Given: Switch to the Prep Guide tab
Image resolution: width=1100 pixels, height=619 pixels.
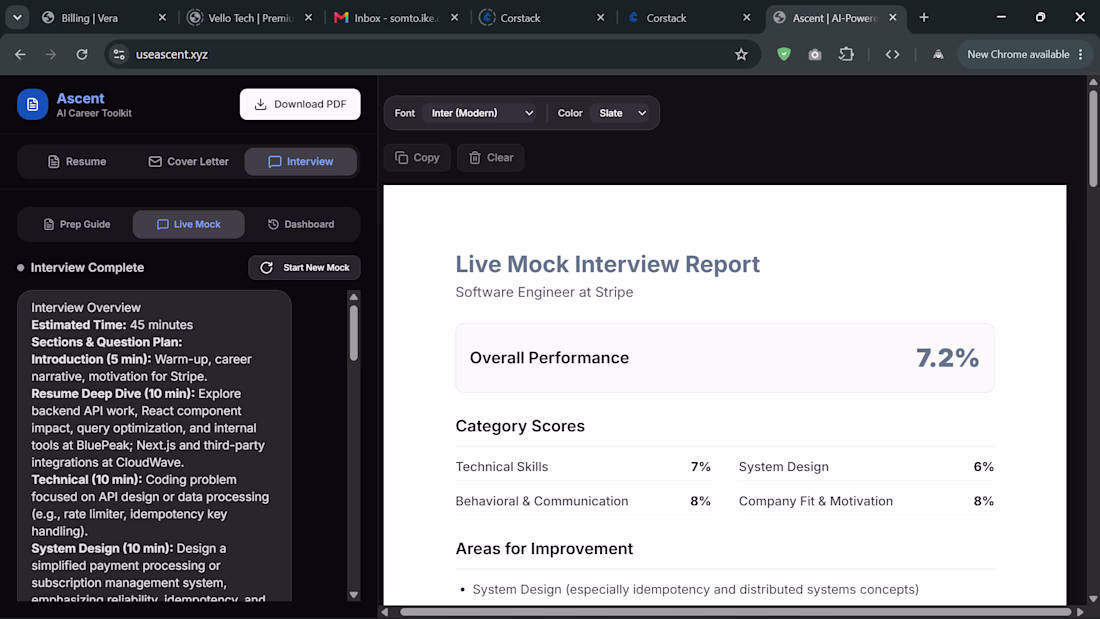Looking at the screenshot, I should pyautogui.click(x=76, y=225).
